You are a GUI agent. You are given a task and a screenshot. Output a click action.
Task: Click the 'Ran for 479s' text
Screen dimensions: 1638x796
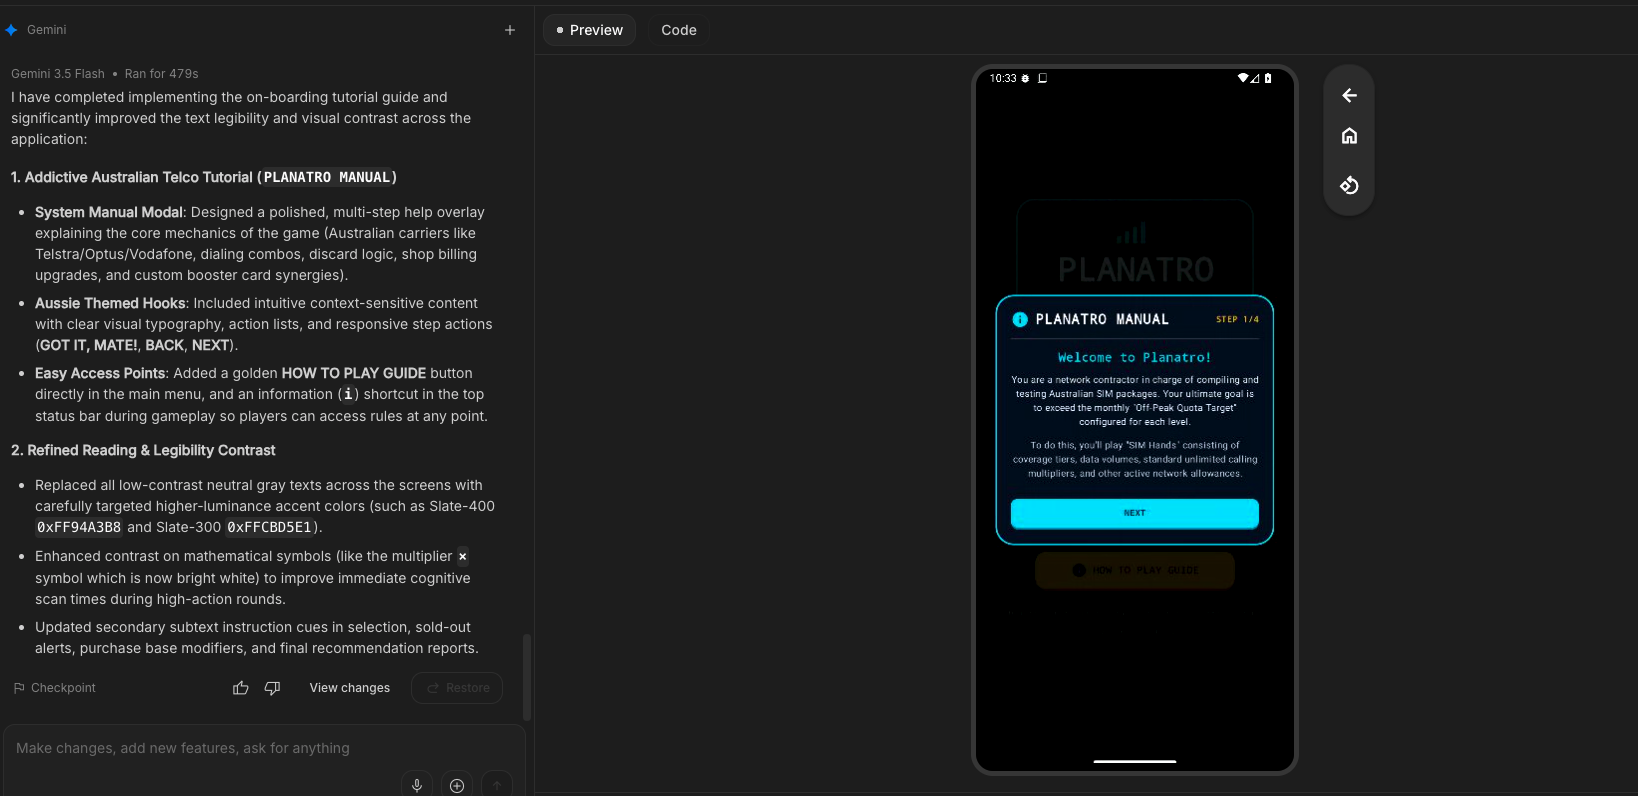[x=162, y=74]
